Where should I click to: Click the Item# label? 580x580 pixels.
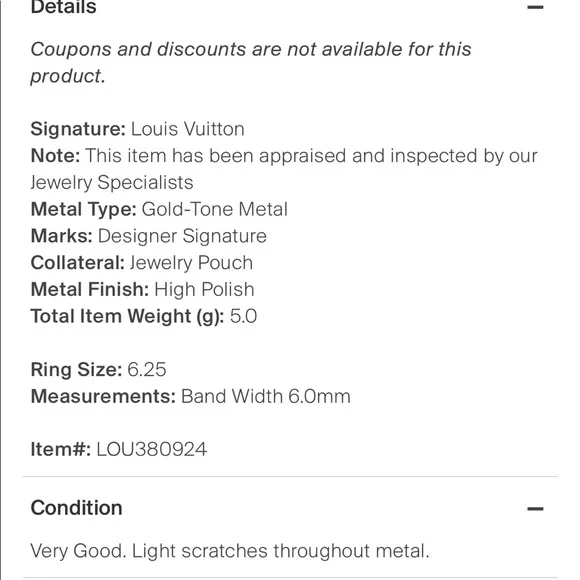point(61,449)
